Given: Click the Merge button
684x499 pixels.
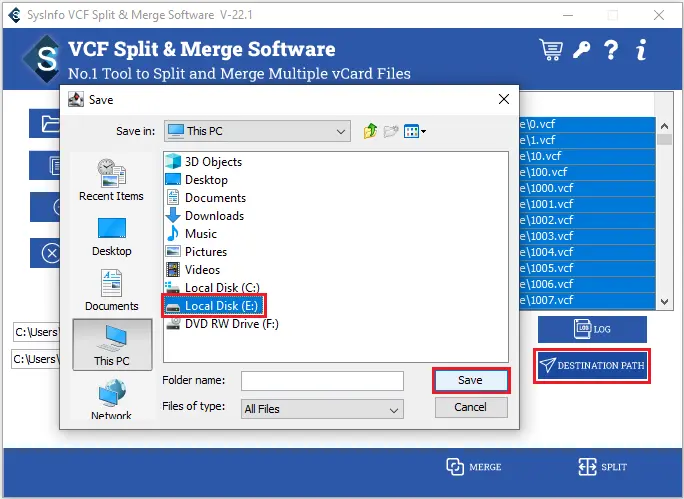Looking at the screenshot, I should (474, 467).
